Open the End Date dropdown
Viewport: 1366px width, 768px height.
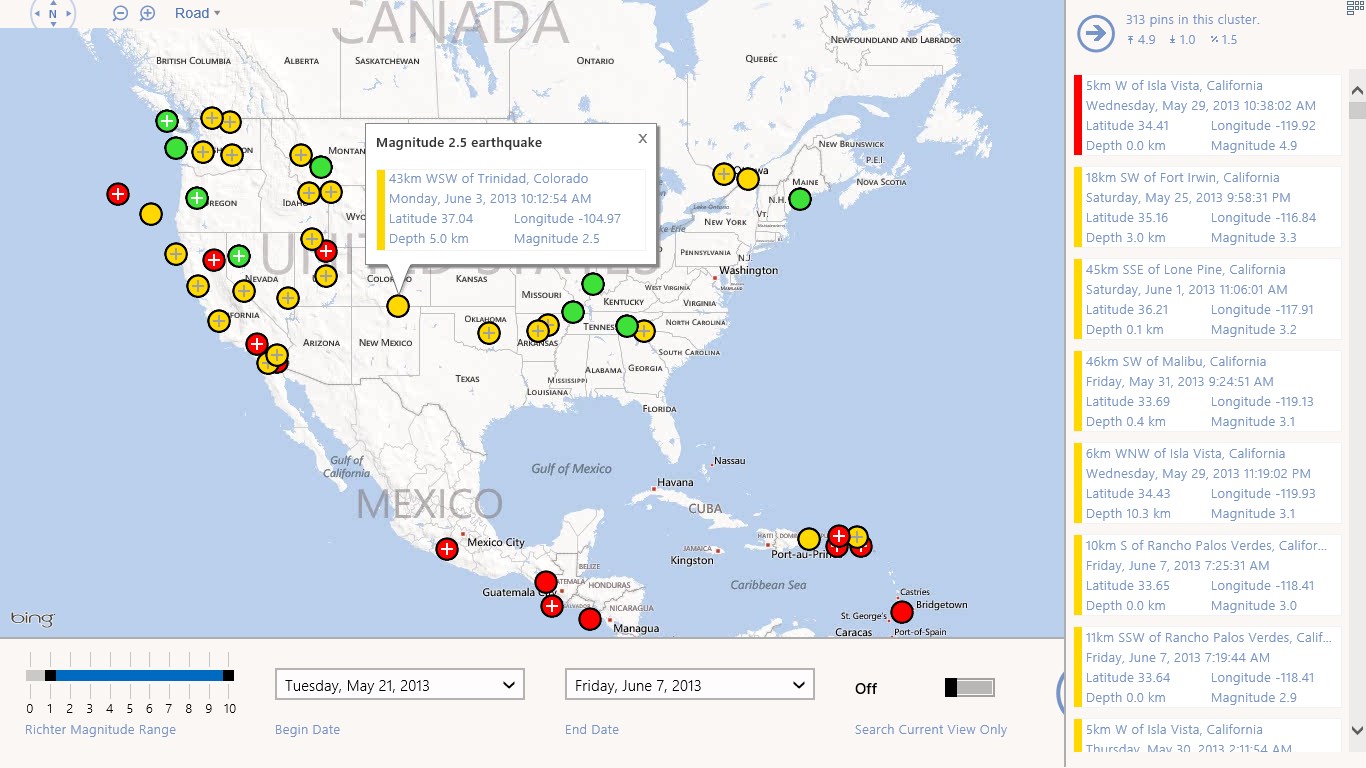[688, 684]
